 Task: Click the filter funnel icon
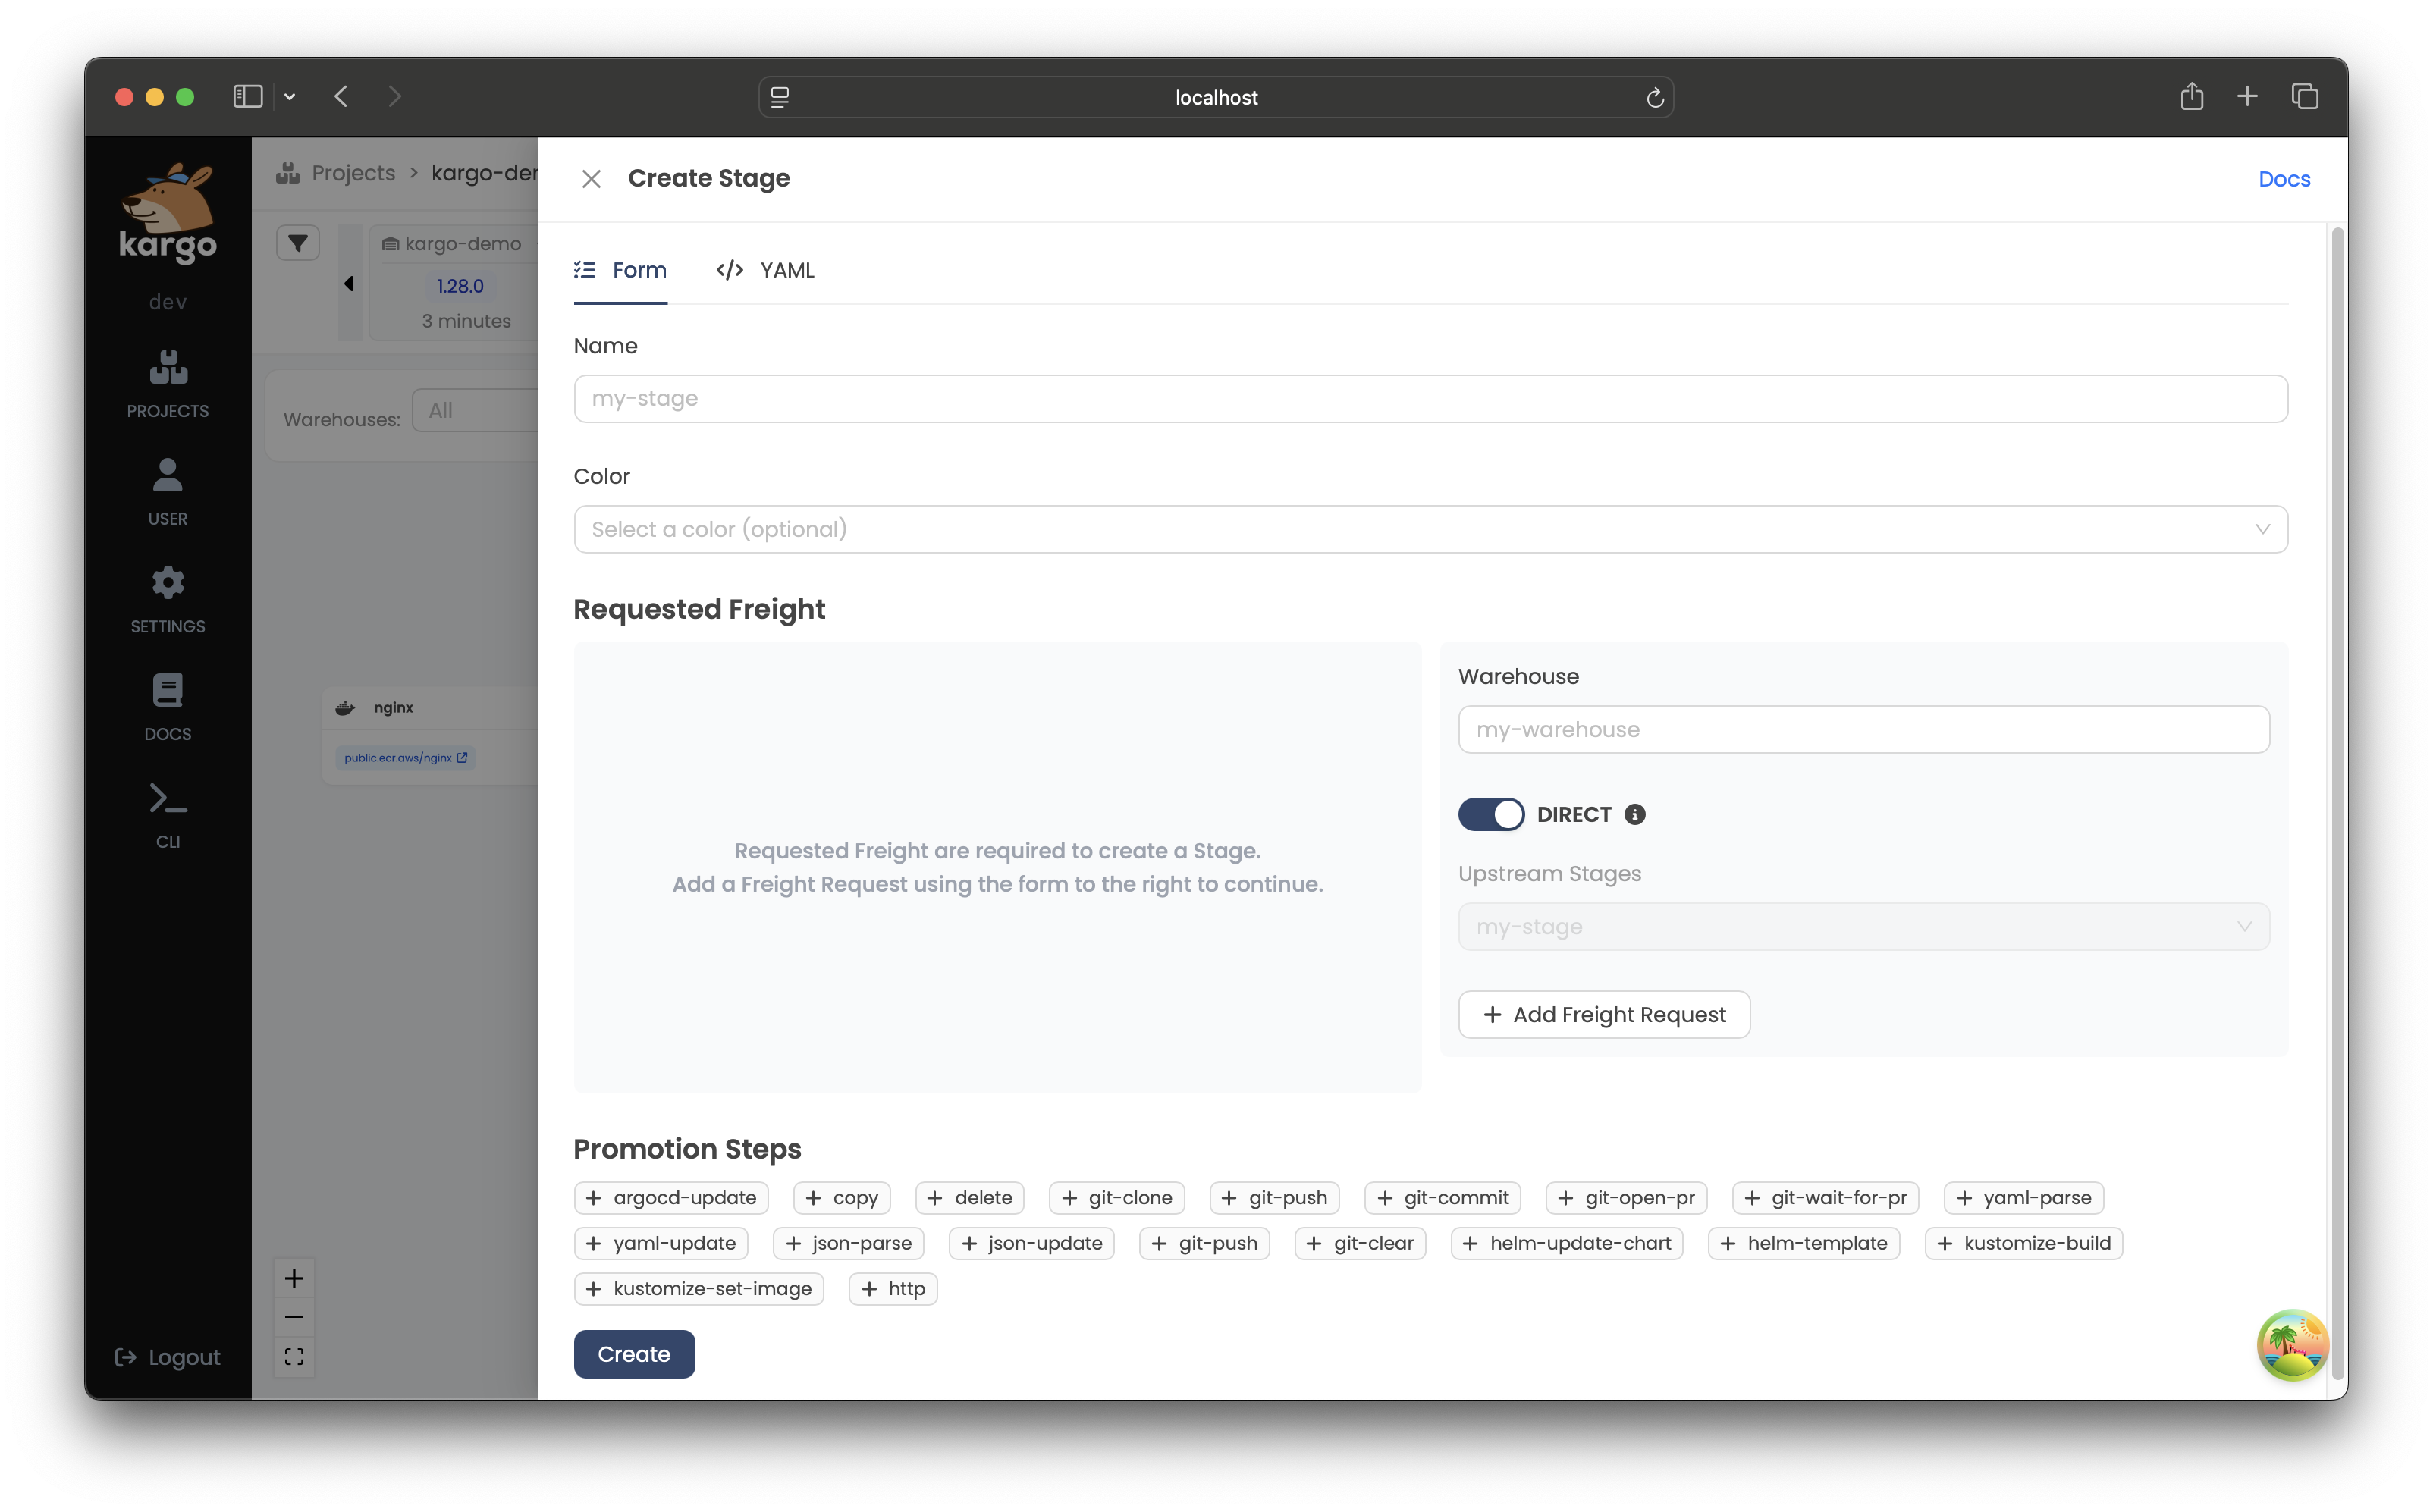coord(298,243)
